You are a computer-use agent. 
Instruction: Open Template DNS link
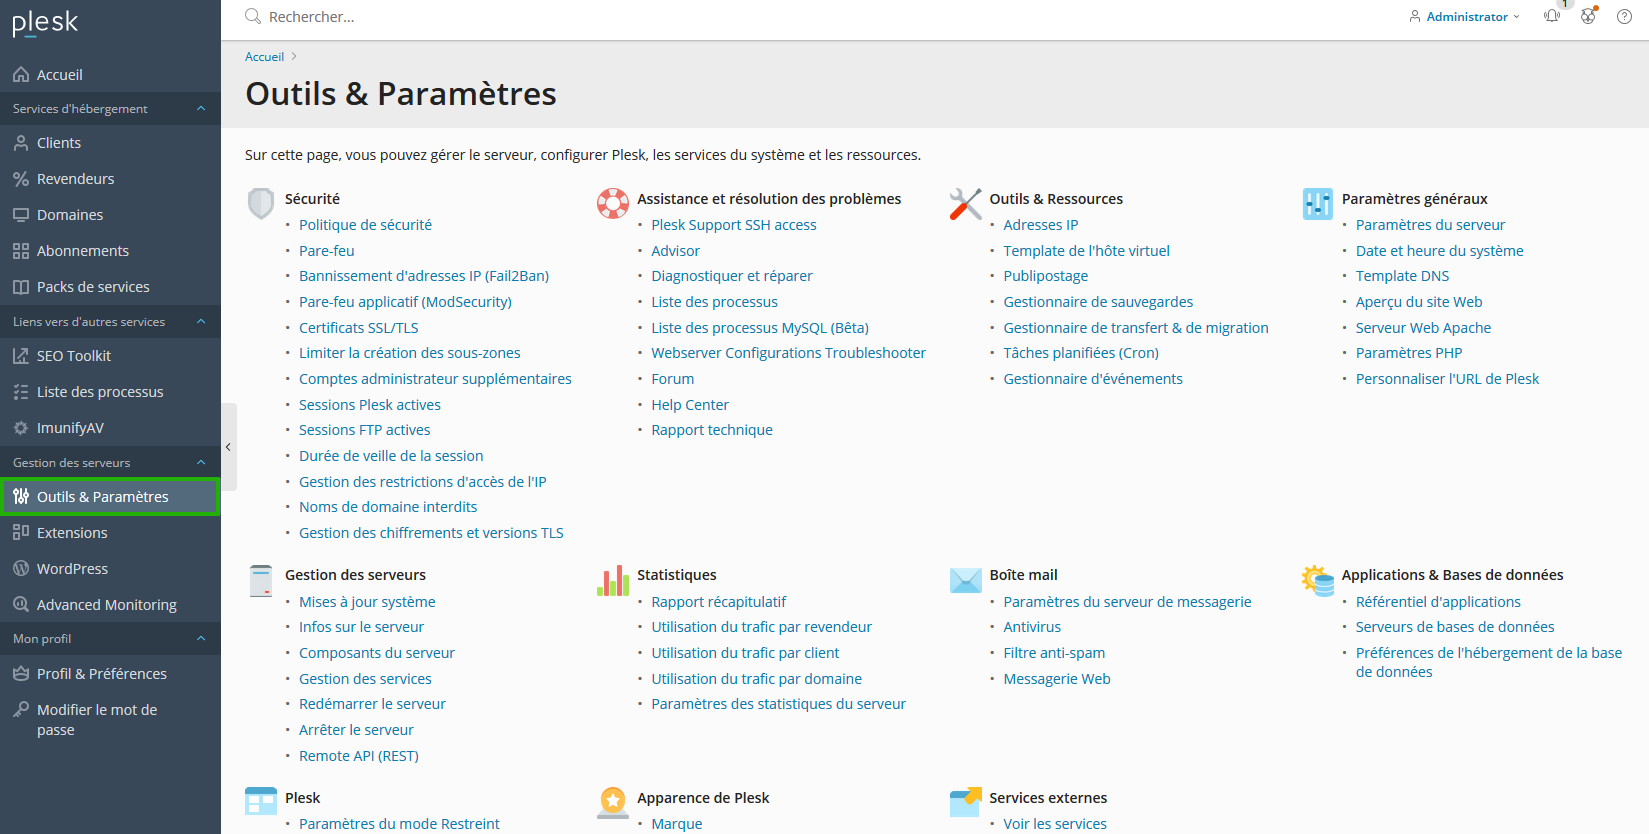click(x=1402, y=276)
